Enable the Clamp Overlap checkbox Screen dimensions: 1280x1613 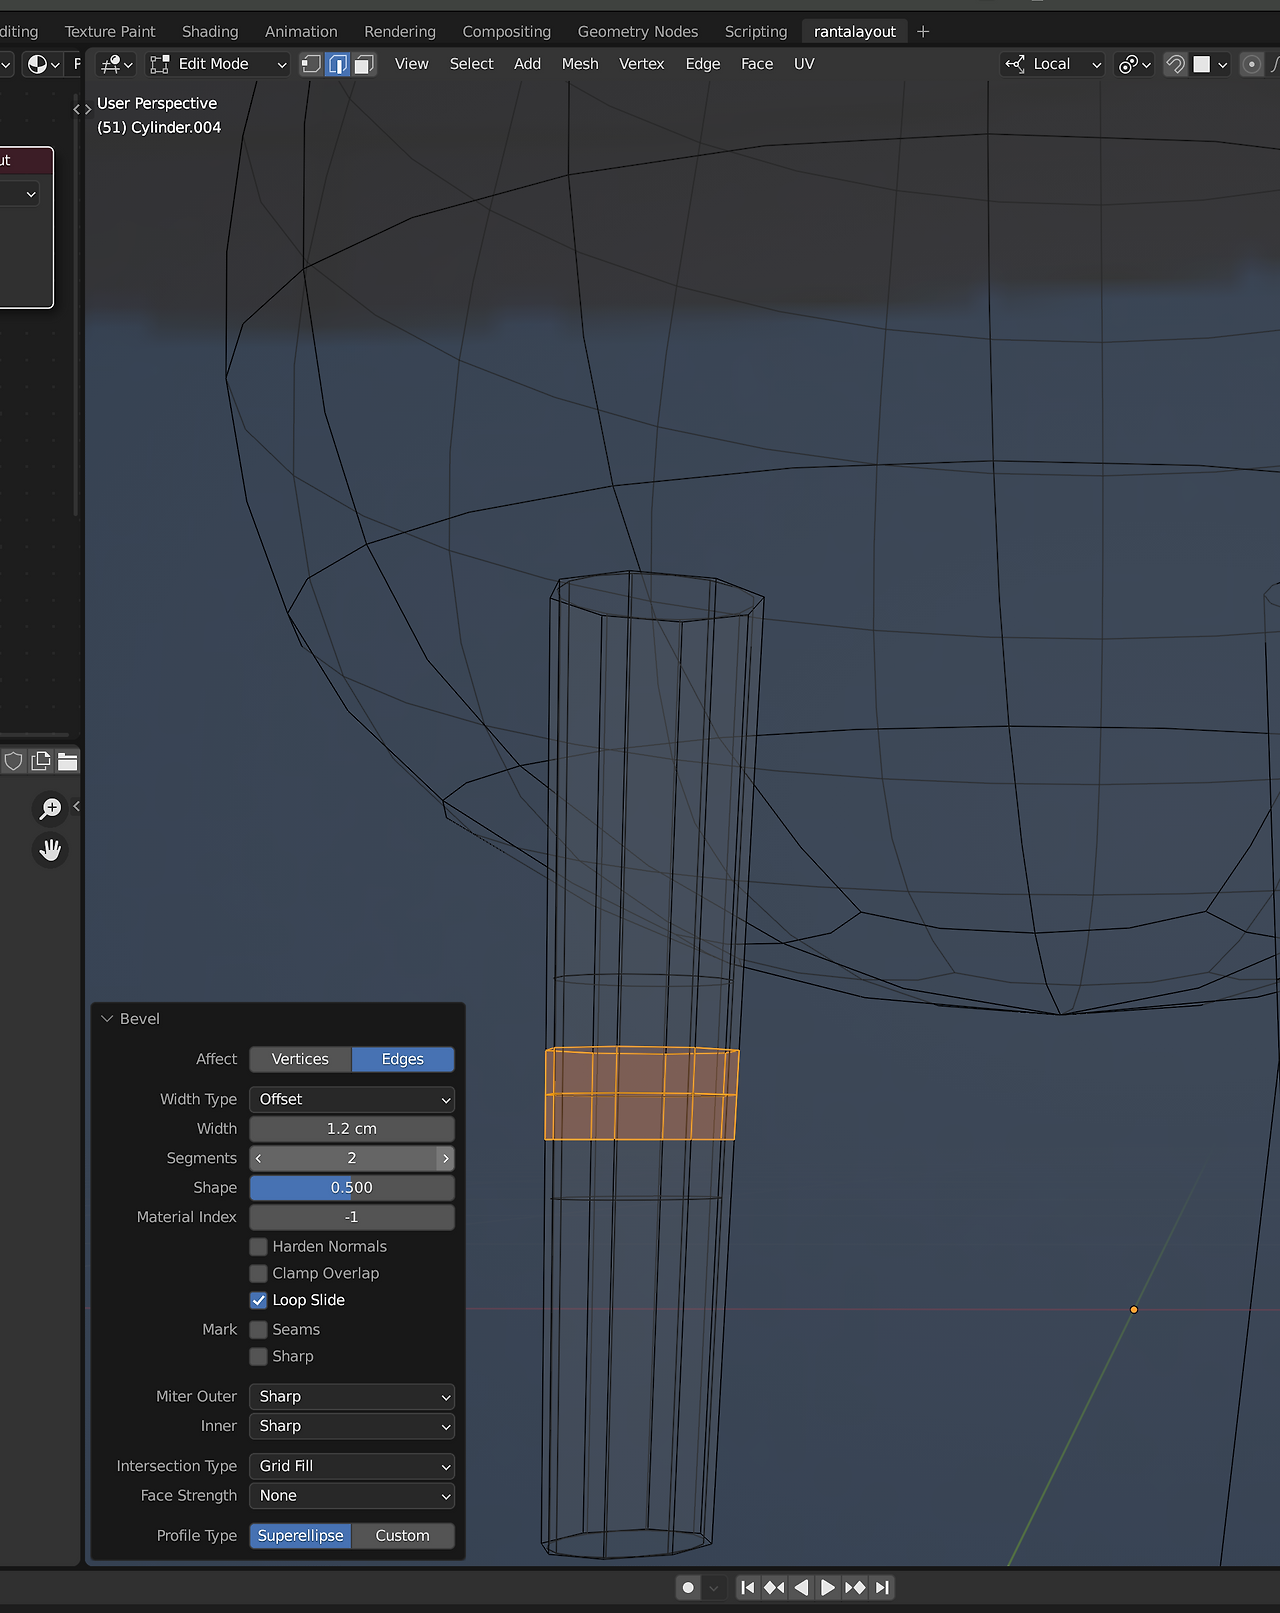[x=259, y=1274]
